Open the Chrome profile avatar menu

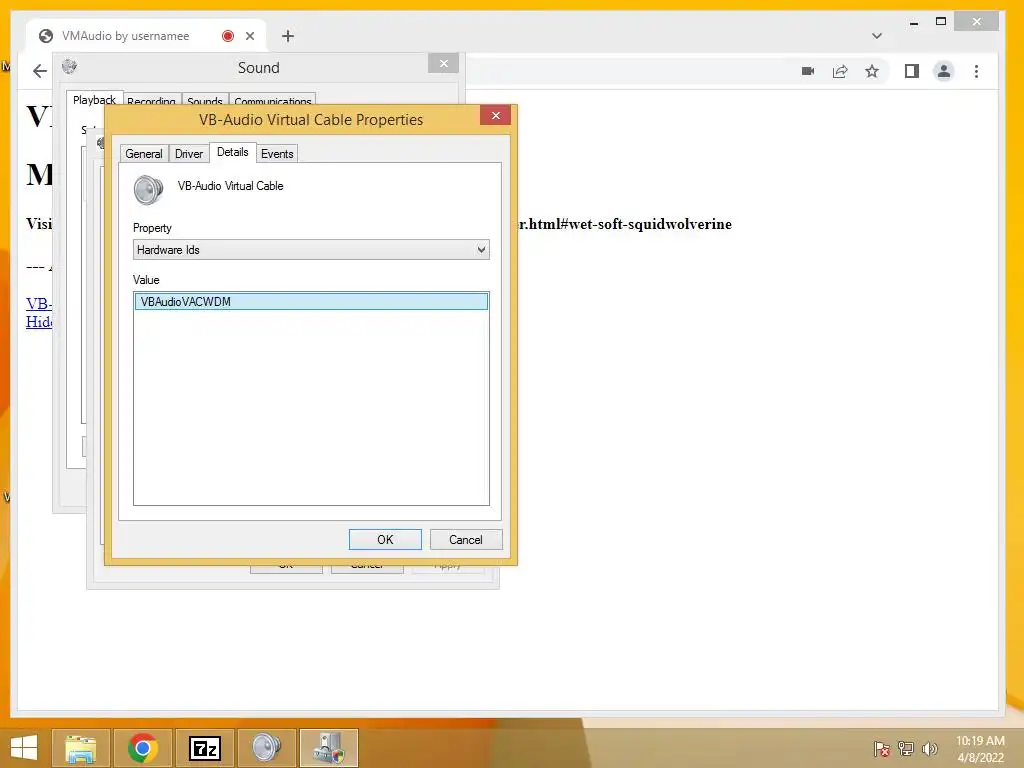click(944, 71)
